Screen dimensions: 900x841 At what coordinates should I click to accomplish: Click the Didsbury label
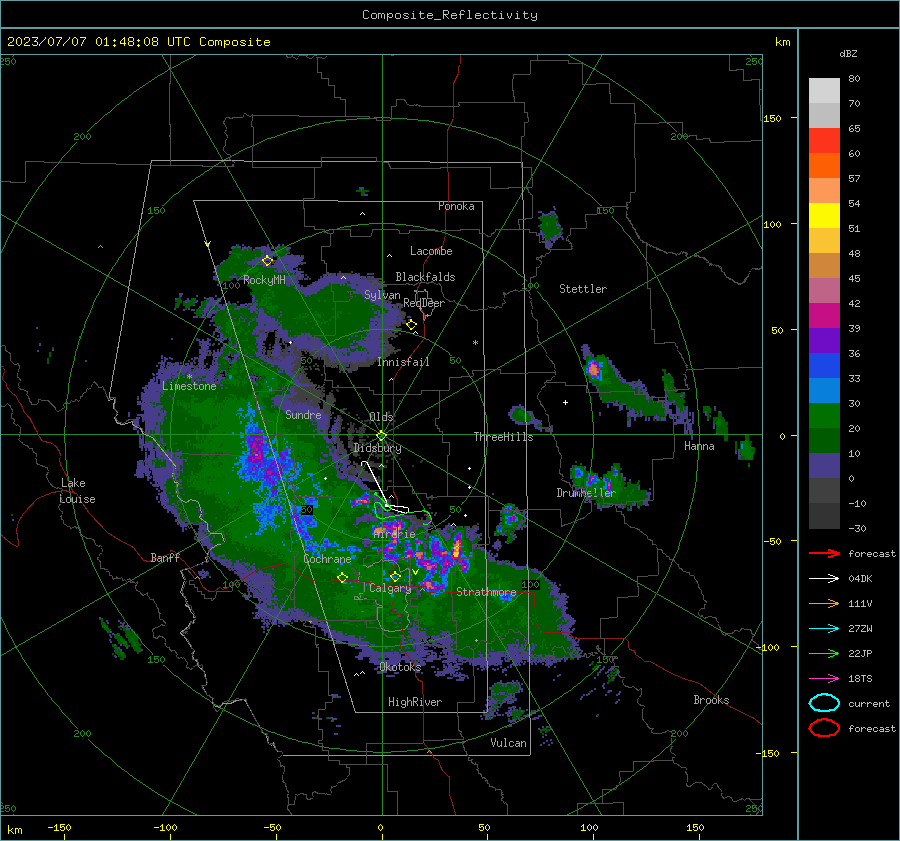377,448
